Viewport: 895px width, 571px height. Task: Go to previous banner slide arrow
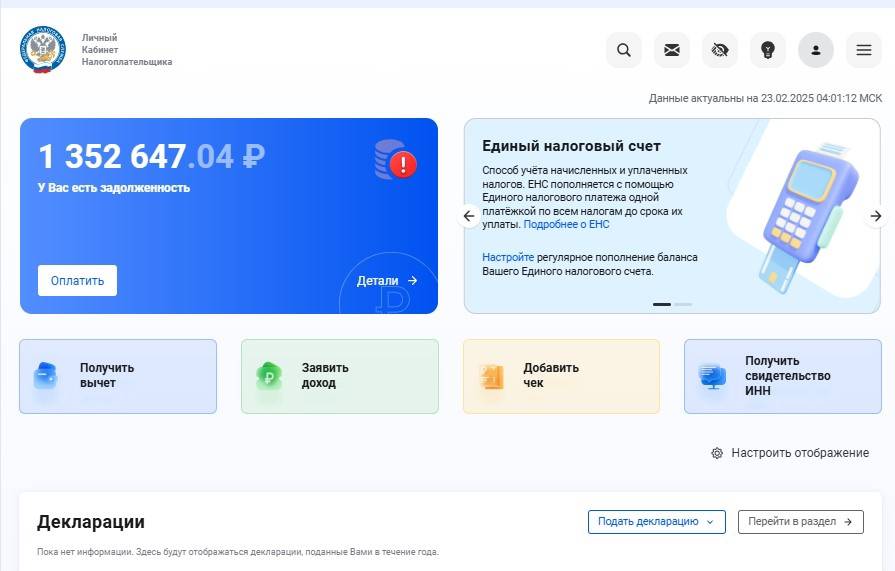coord(469,216)
